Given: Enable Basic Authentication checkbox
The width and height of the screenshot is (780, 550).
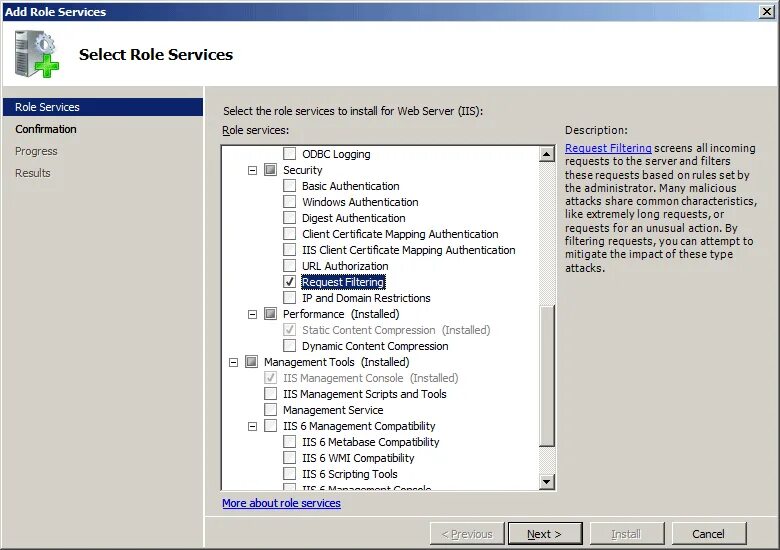Looking at the screenshot, I should click(290, 185).
